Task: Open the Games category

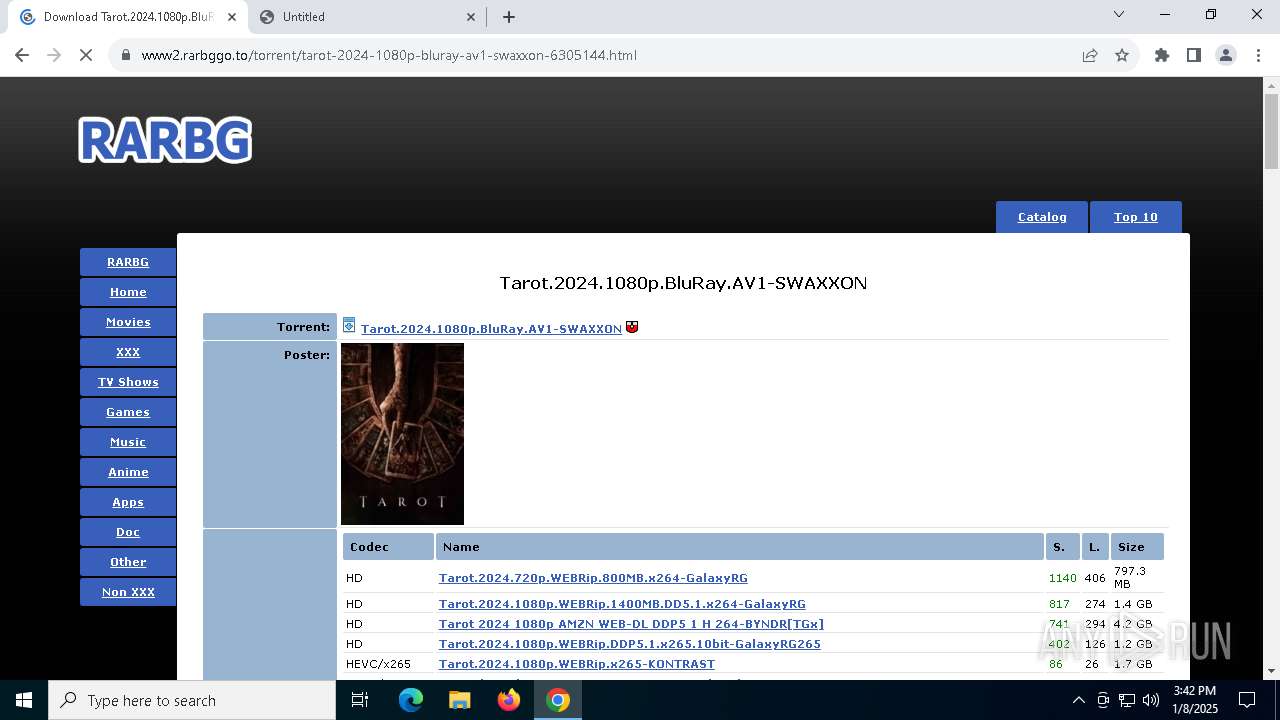Action: click(x=128, y=412)
